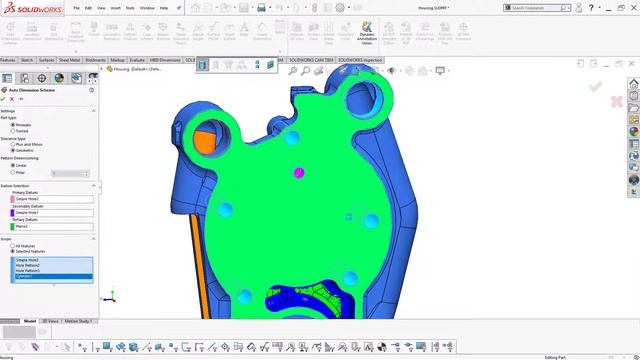Image resolution: width=640 pixels, height=360 pixels.
Task: Open the Evaluate tab
Action: click(137, 60)
